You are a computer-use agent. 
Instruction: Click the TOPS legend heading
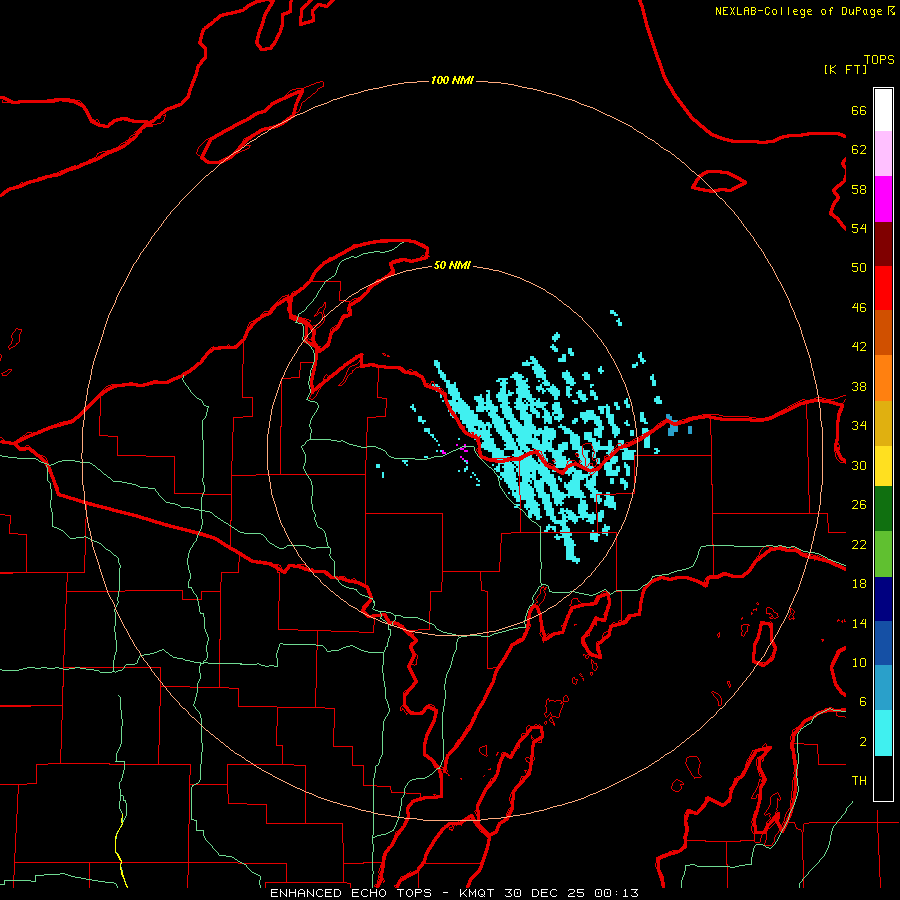click(x=879, y=59)
